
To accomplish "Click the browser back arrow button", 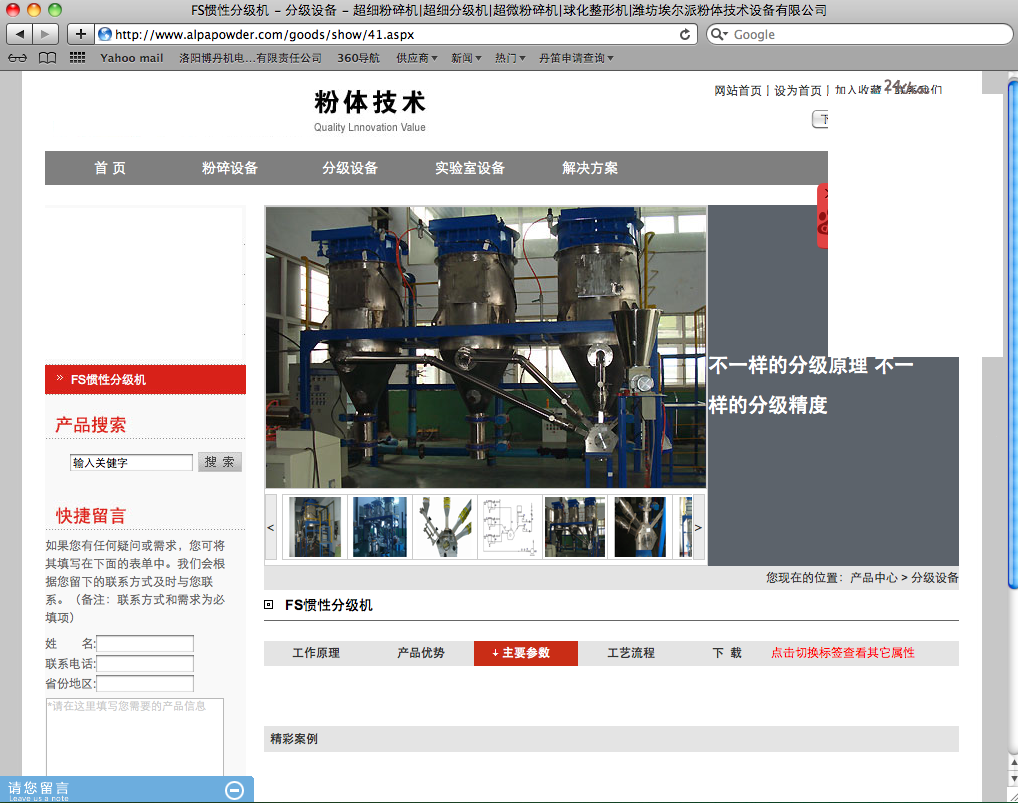I will point(20,34).
